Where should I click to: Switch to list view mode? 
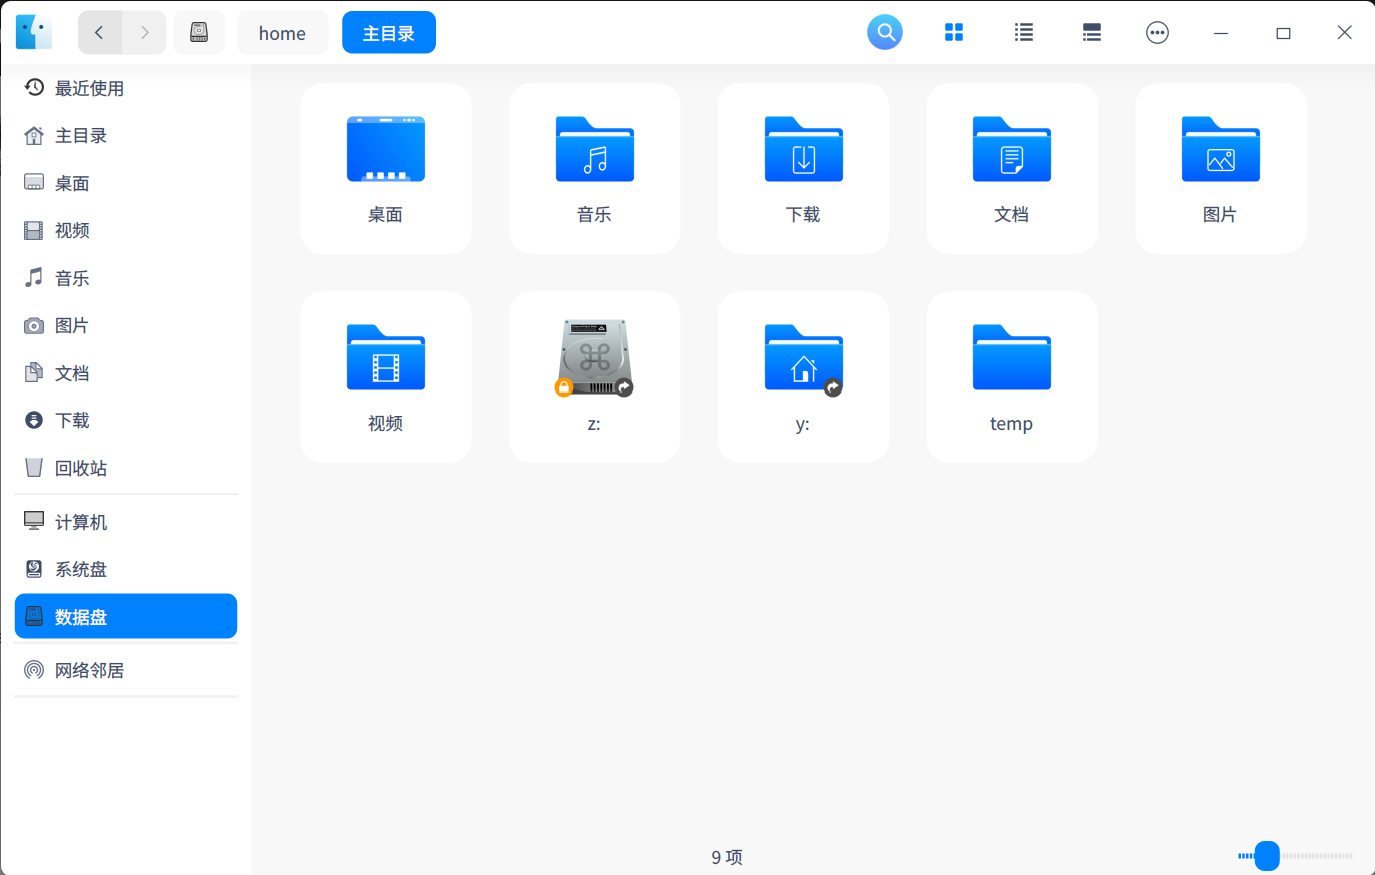coord(1022,32)
